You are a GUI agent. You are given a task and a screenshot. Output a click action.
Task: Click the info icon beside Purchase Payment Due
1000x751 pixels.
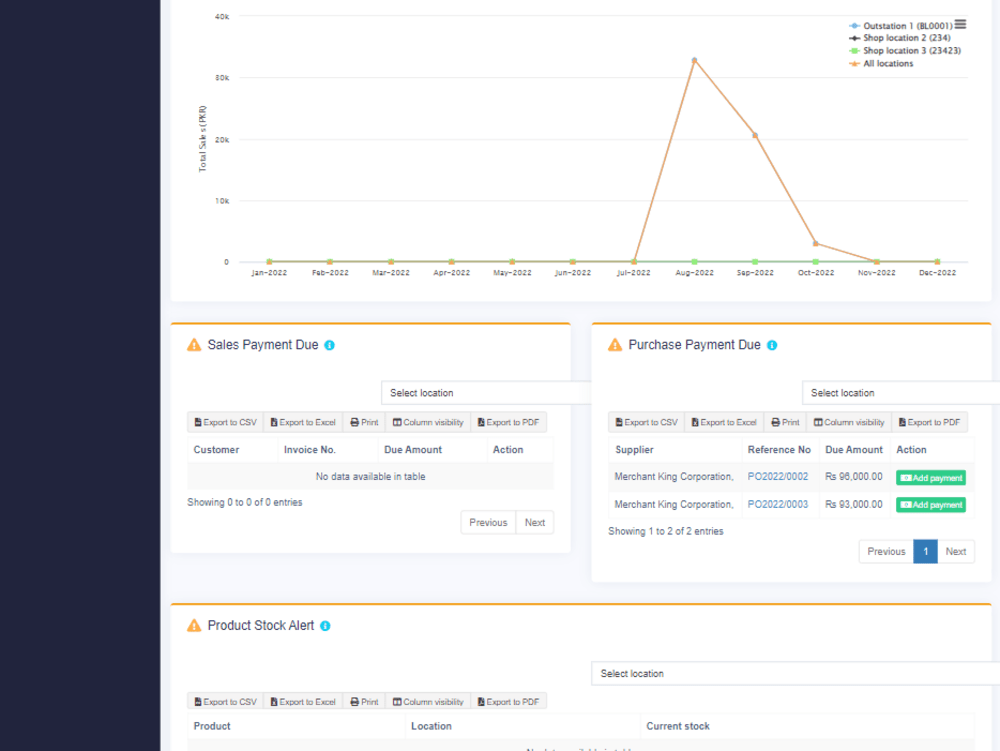[x=770, y=344]
